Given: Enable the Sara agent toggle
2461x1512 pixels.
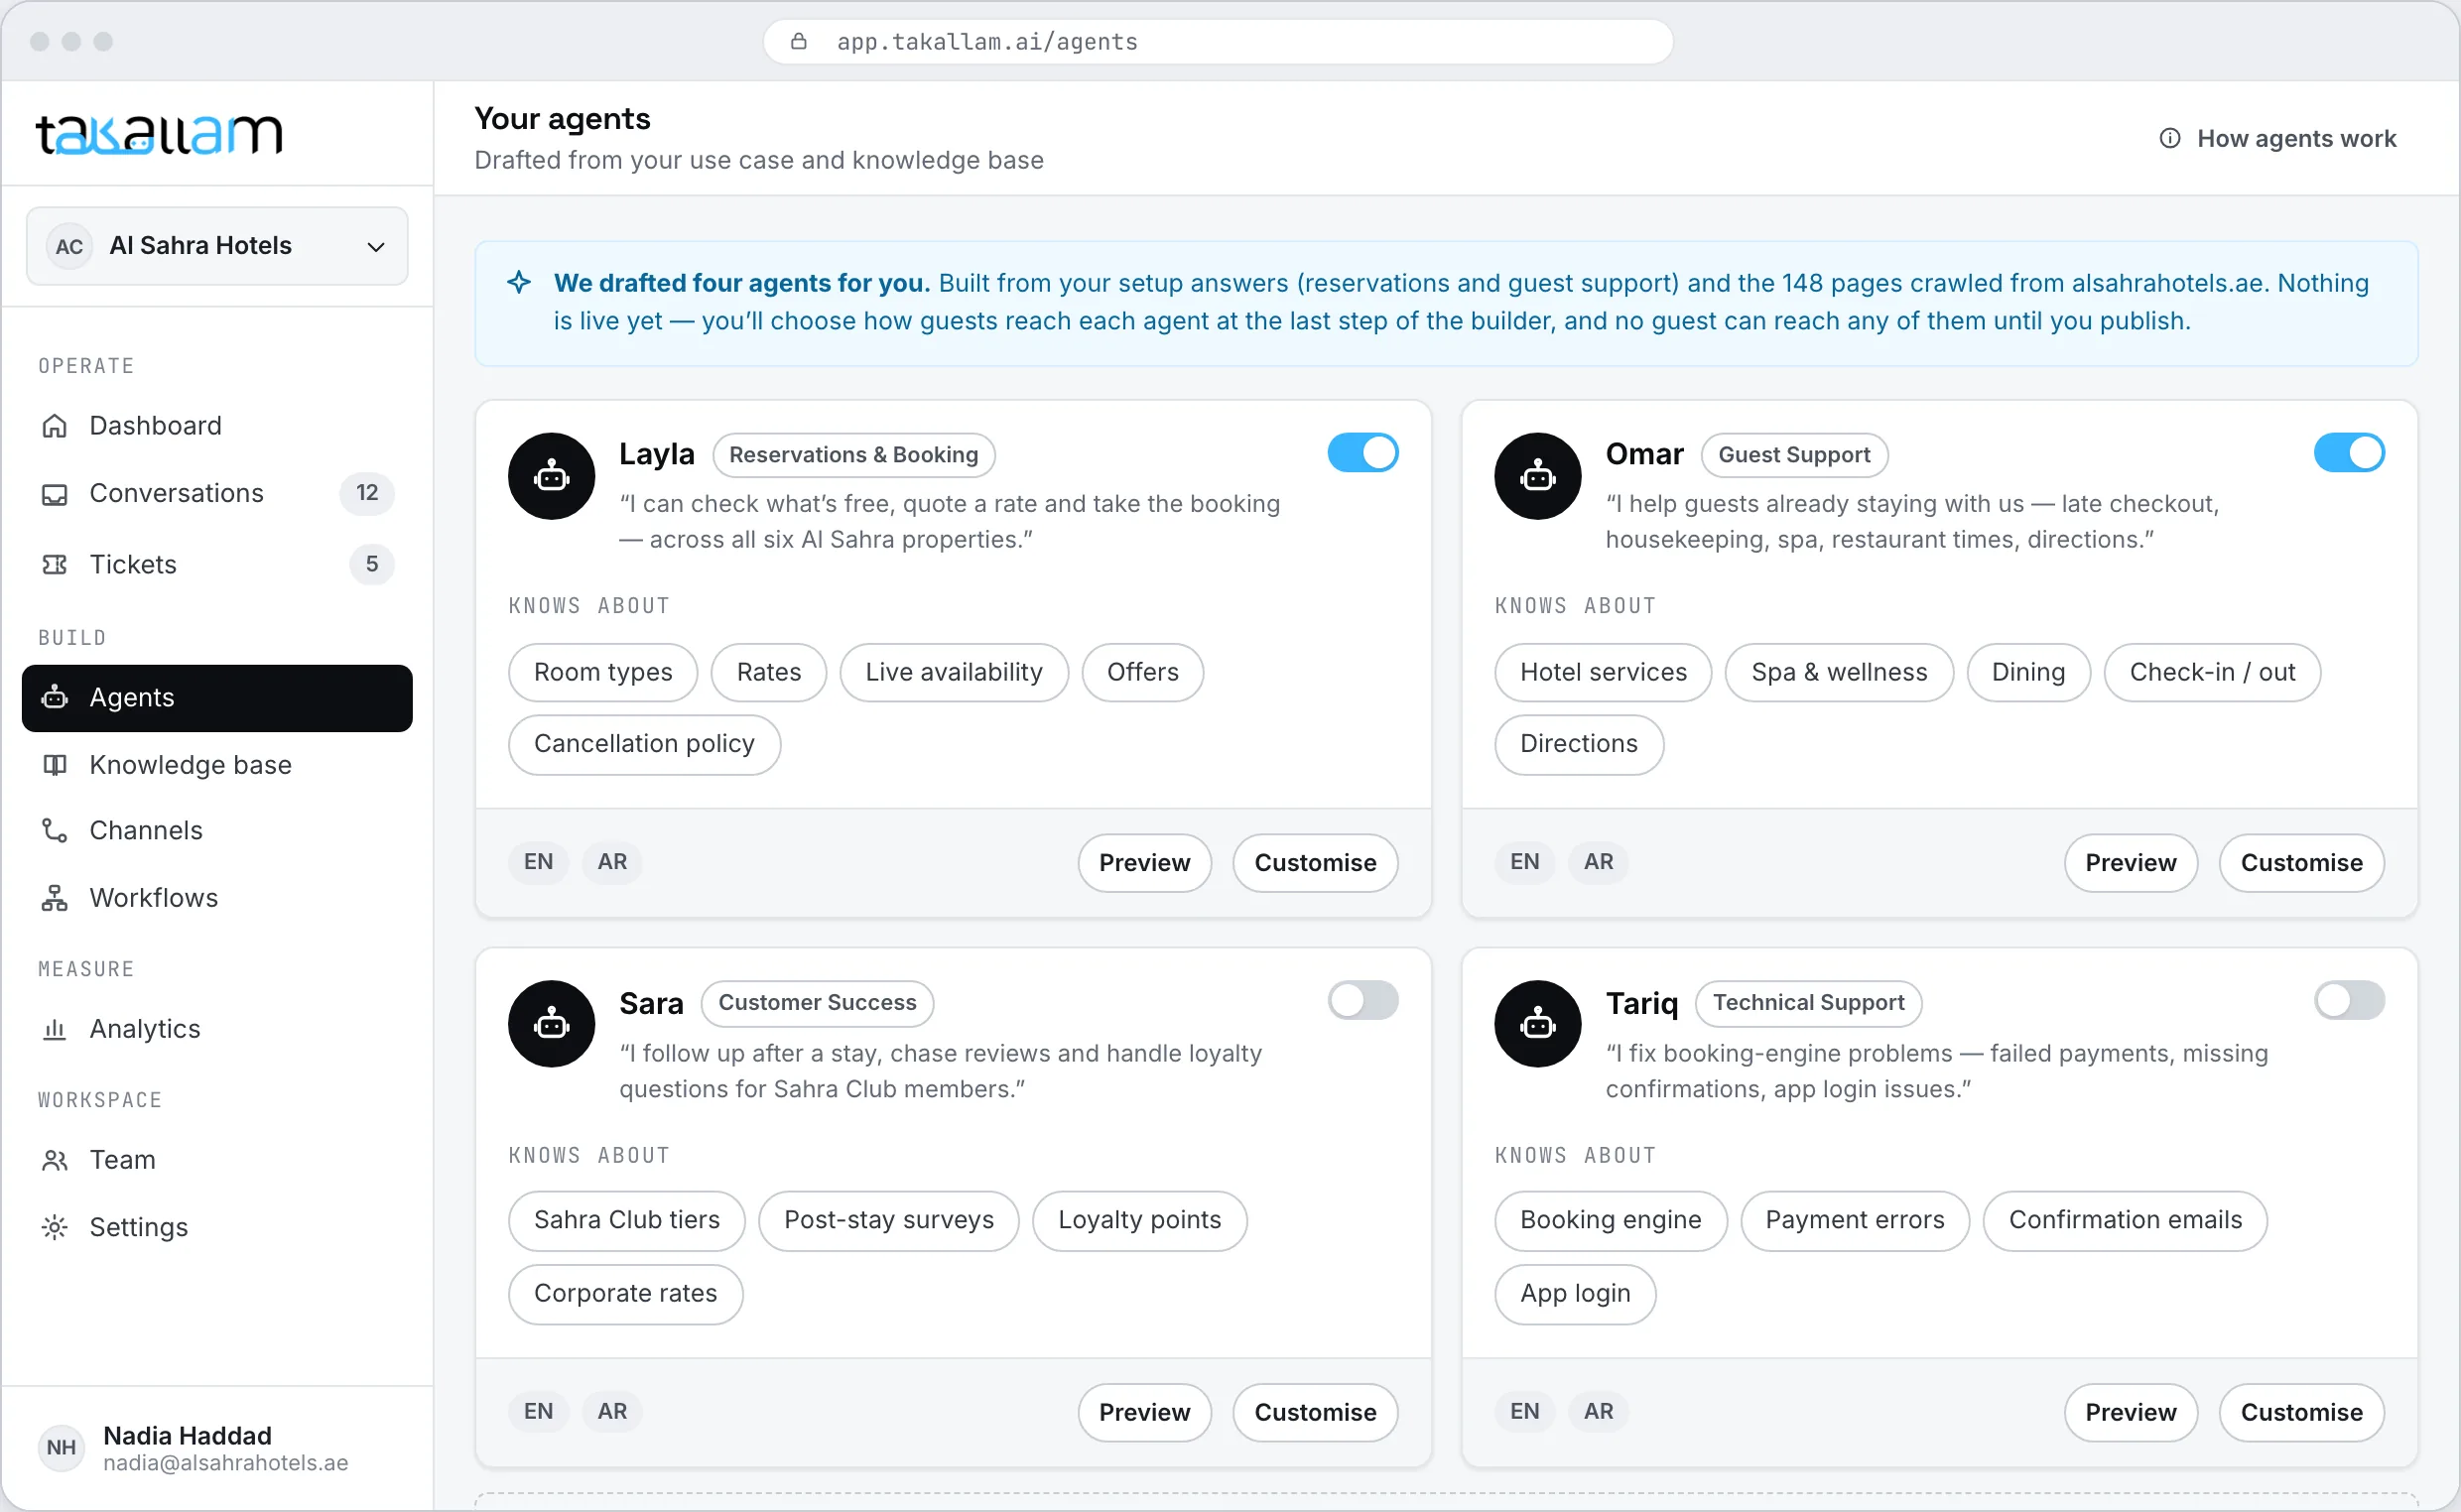Looking at the screenshot, I should 1363,1000.
